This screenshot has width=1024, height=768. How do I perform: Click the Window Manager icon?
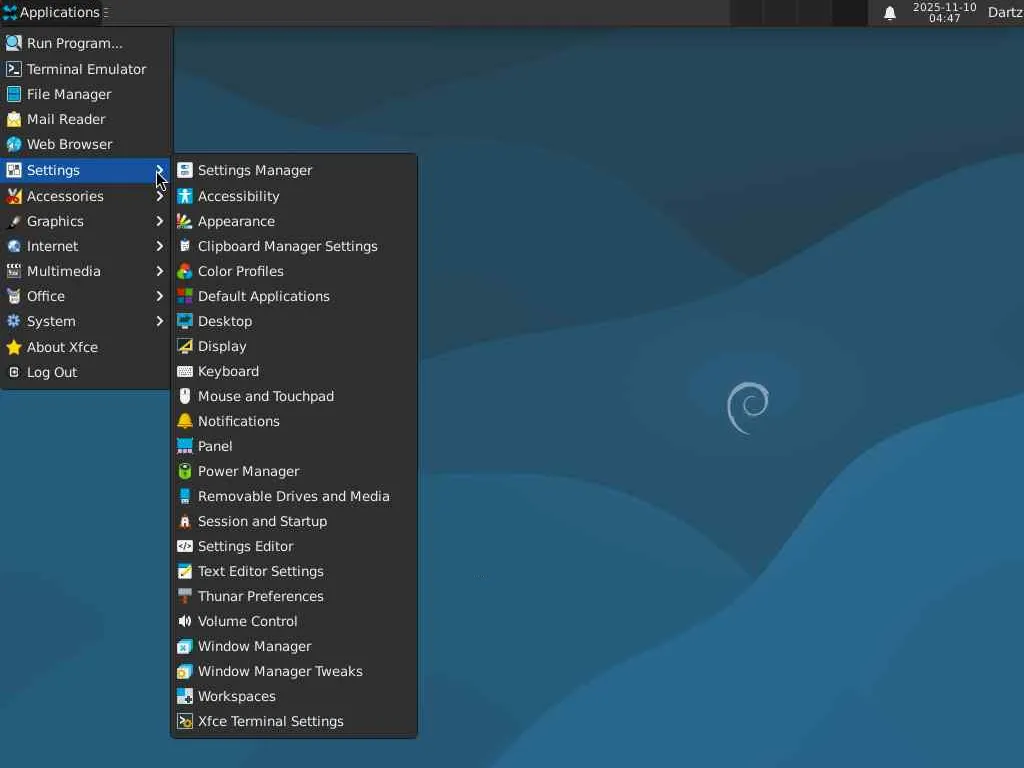pyautogui.click(x=185, y=647)
